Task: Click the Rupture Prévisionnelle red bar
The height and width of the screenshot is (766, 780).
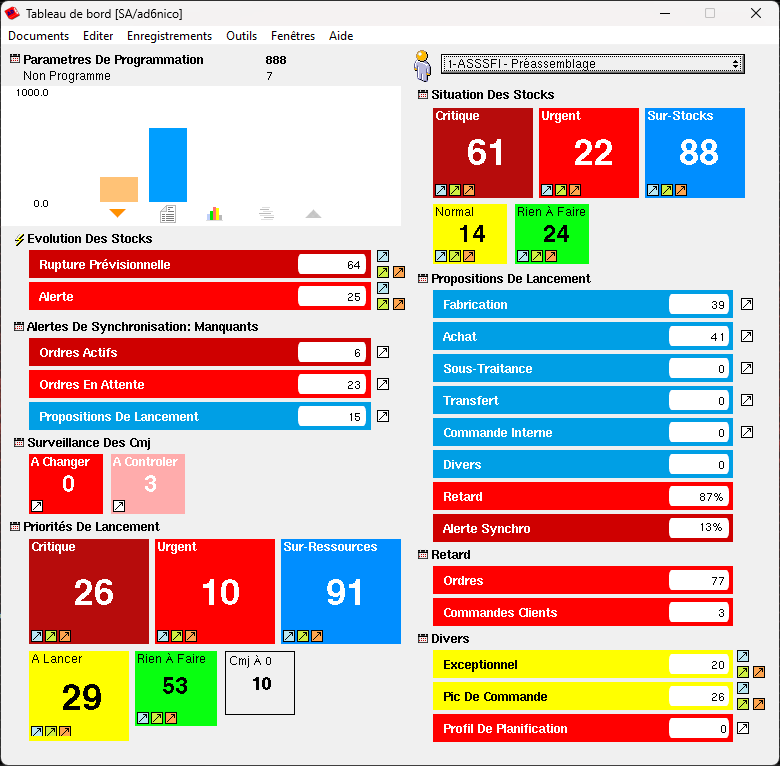Action: pyautogui.click(x=165, y=265)
